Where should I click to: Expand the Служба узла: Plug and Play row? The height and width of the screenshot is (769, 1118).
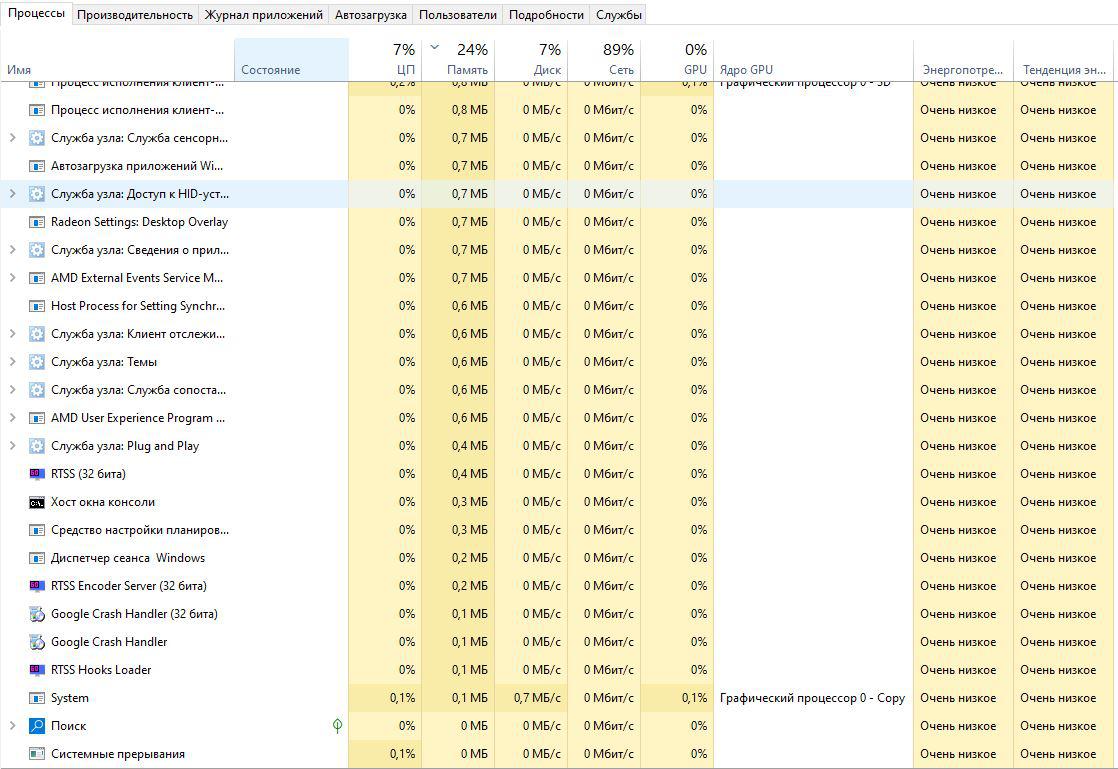tap(12, 446)
